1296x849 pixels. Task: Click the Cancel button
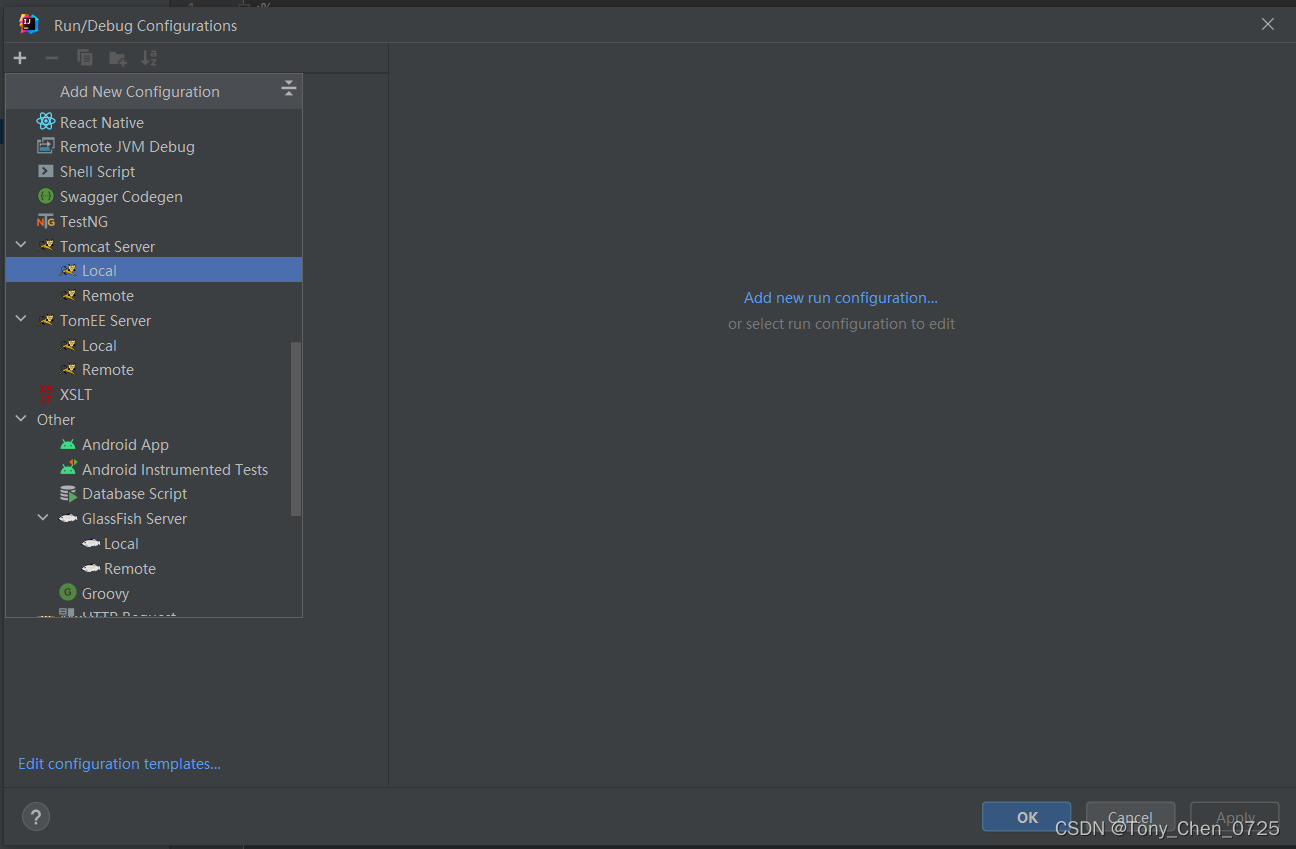pos(1130,817)
